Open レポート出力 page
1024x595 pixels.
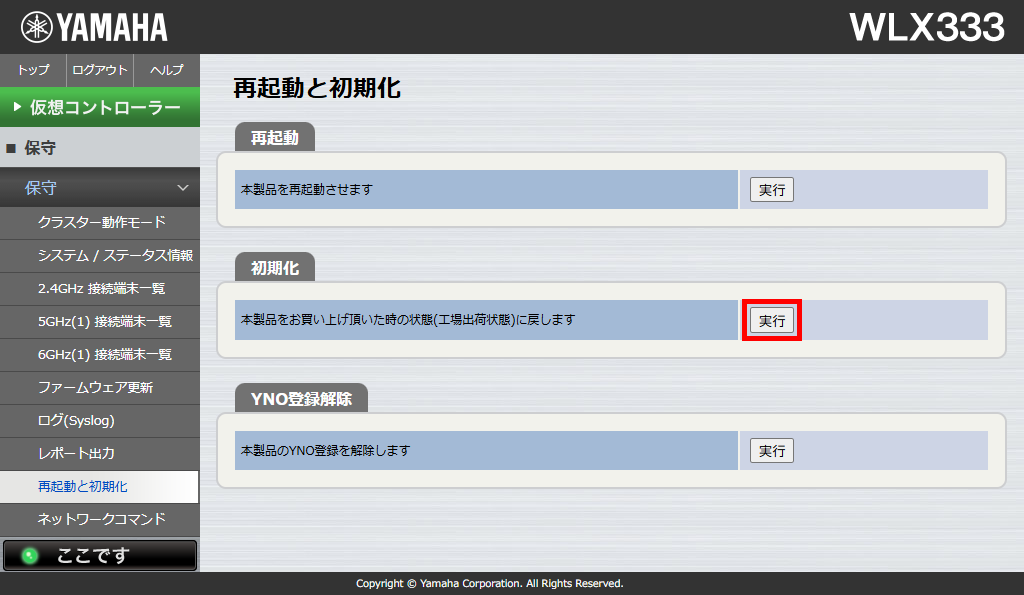click(100, 453)
